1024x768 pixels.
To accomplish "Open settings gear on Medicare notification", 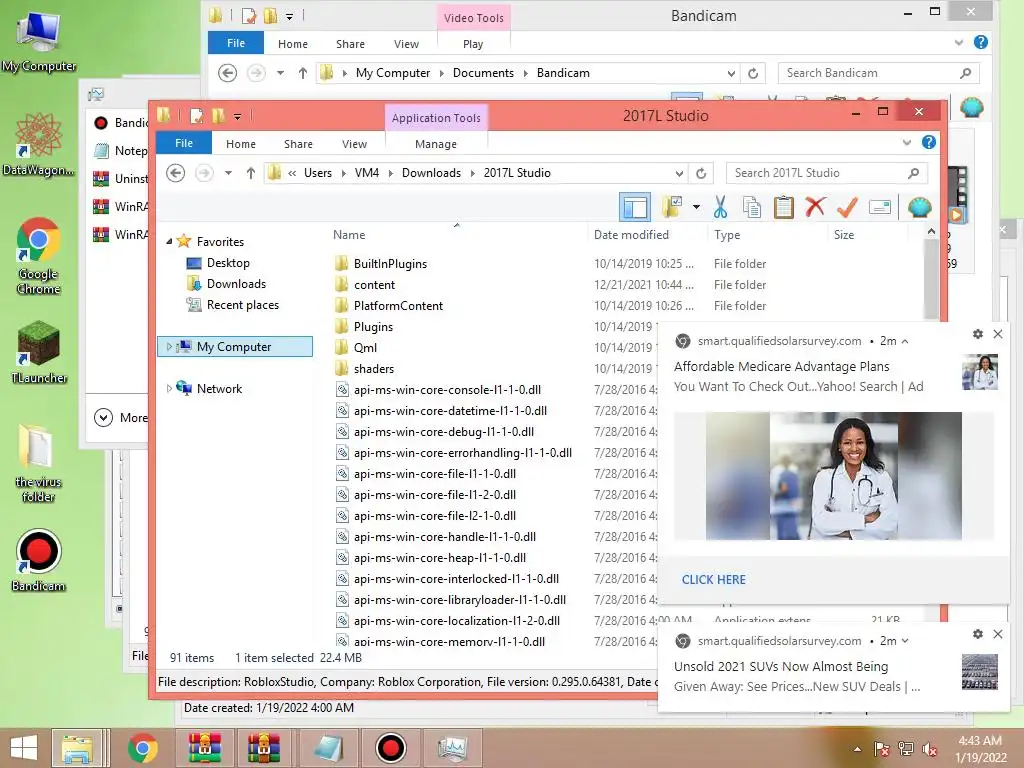I will pos(978,334).
